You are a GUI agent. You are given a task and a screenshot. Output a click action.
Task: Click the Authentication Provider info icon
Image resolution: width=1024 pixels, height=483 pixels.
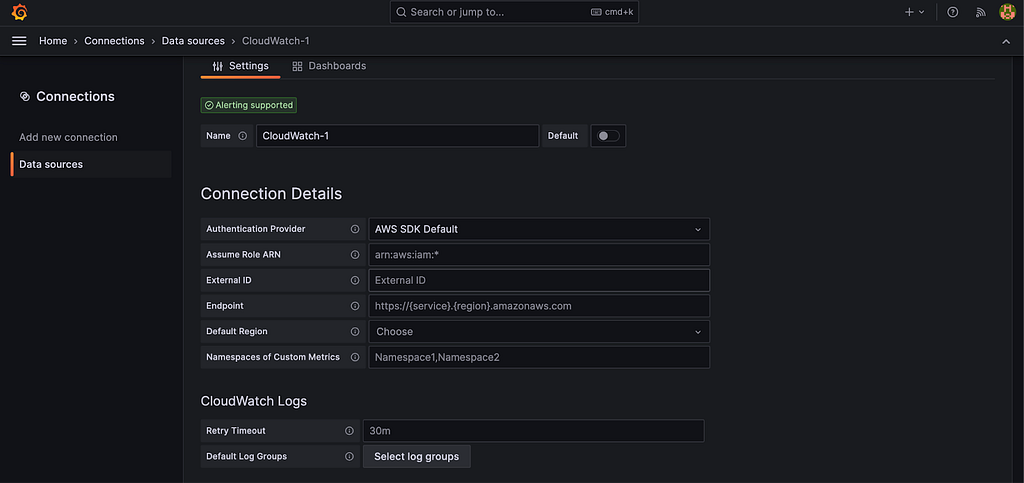(355, 229)
